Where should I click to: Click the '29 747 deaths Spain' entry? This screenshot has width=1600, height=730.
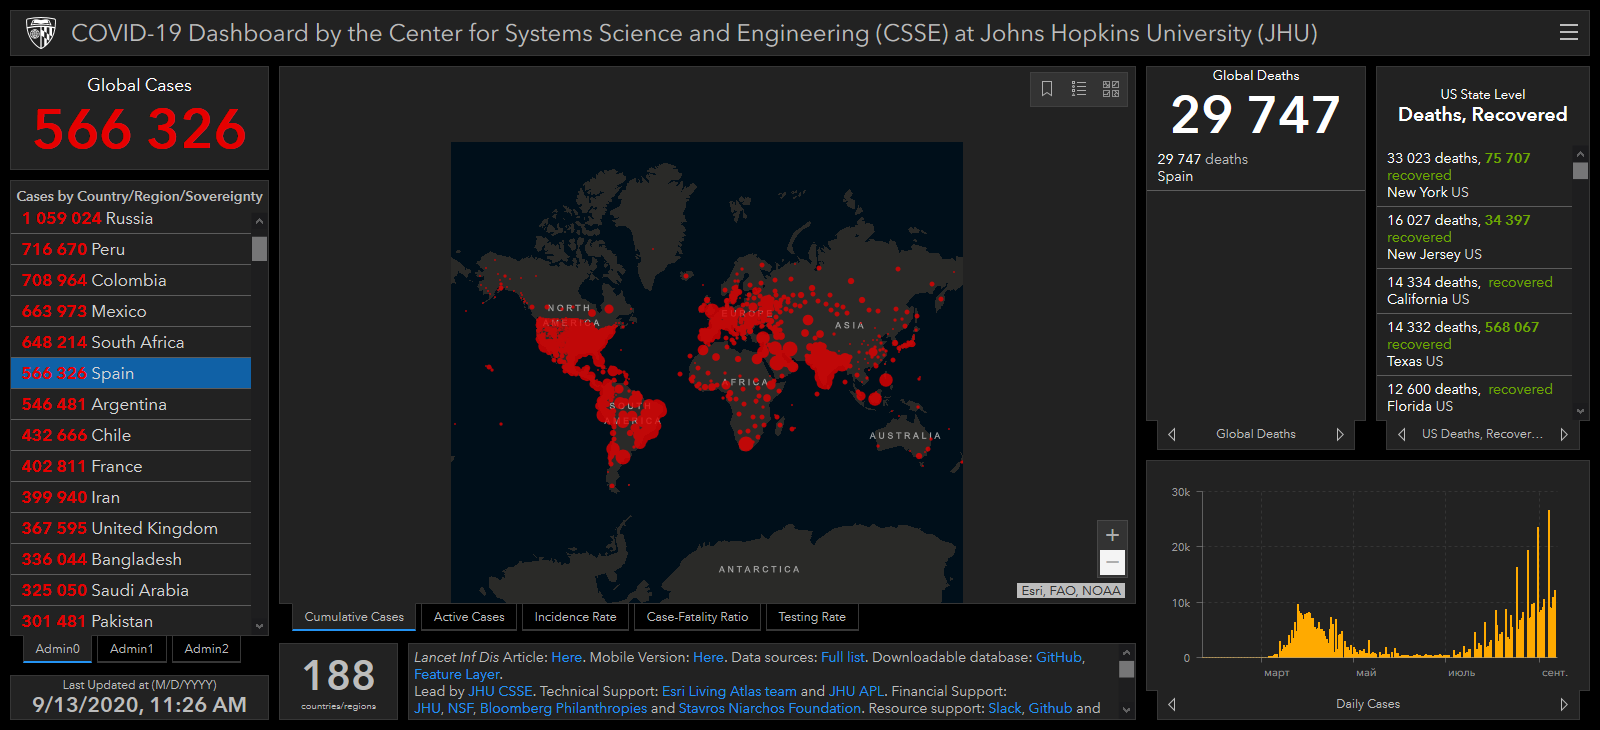click(x=1256, y=168)
